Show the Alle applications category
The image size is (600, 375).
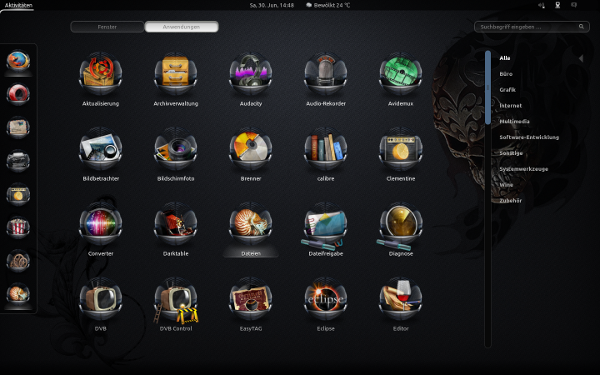505,58
